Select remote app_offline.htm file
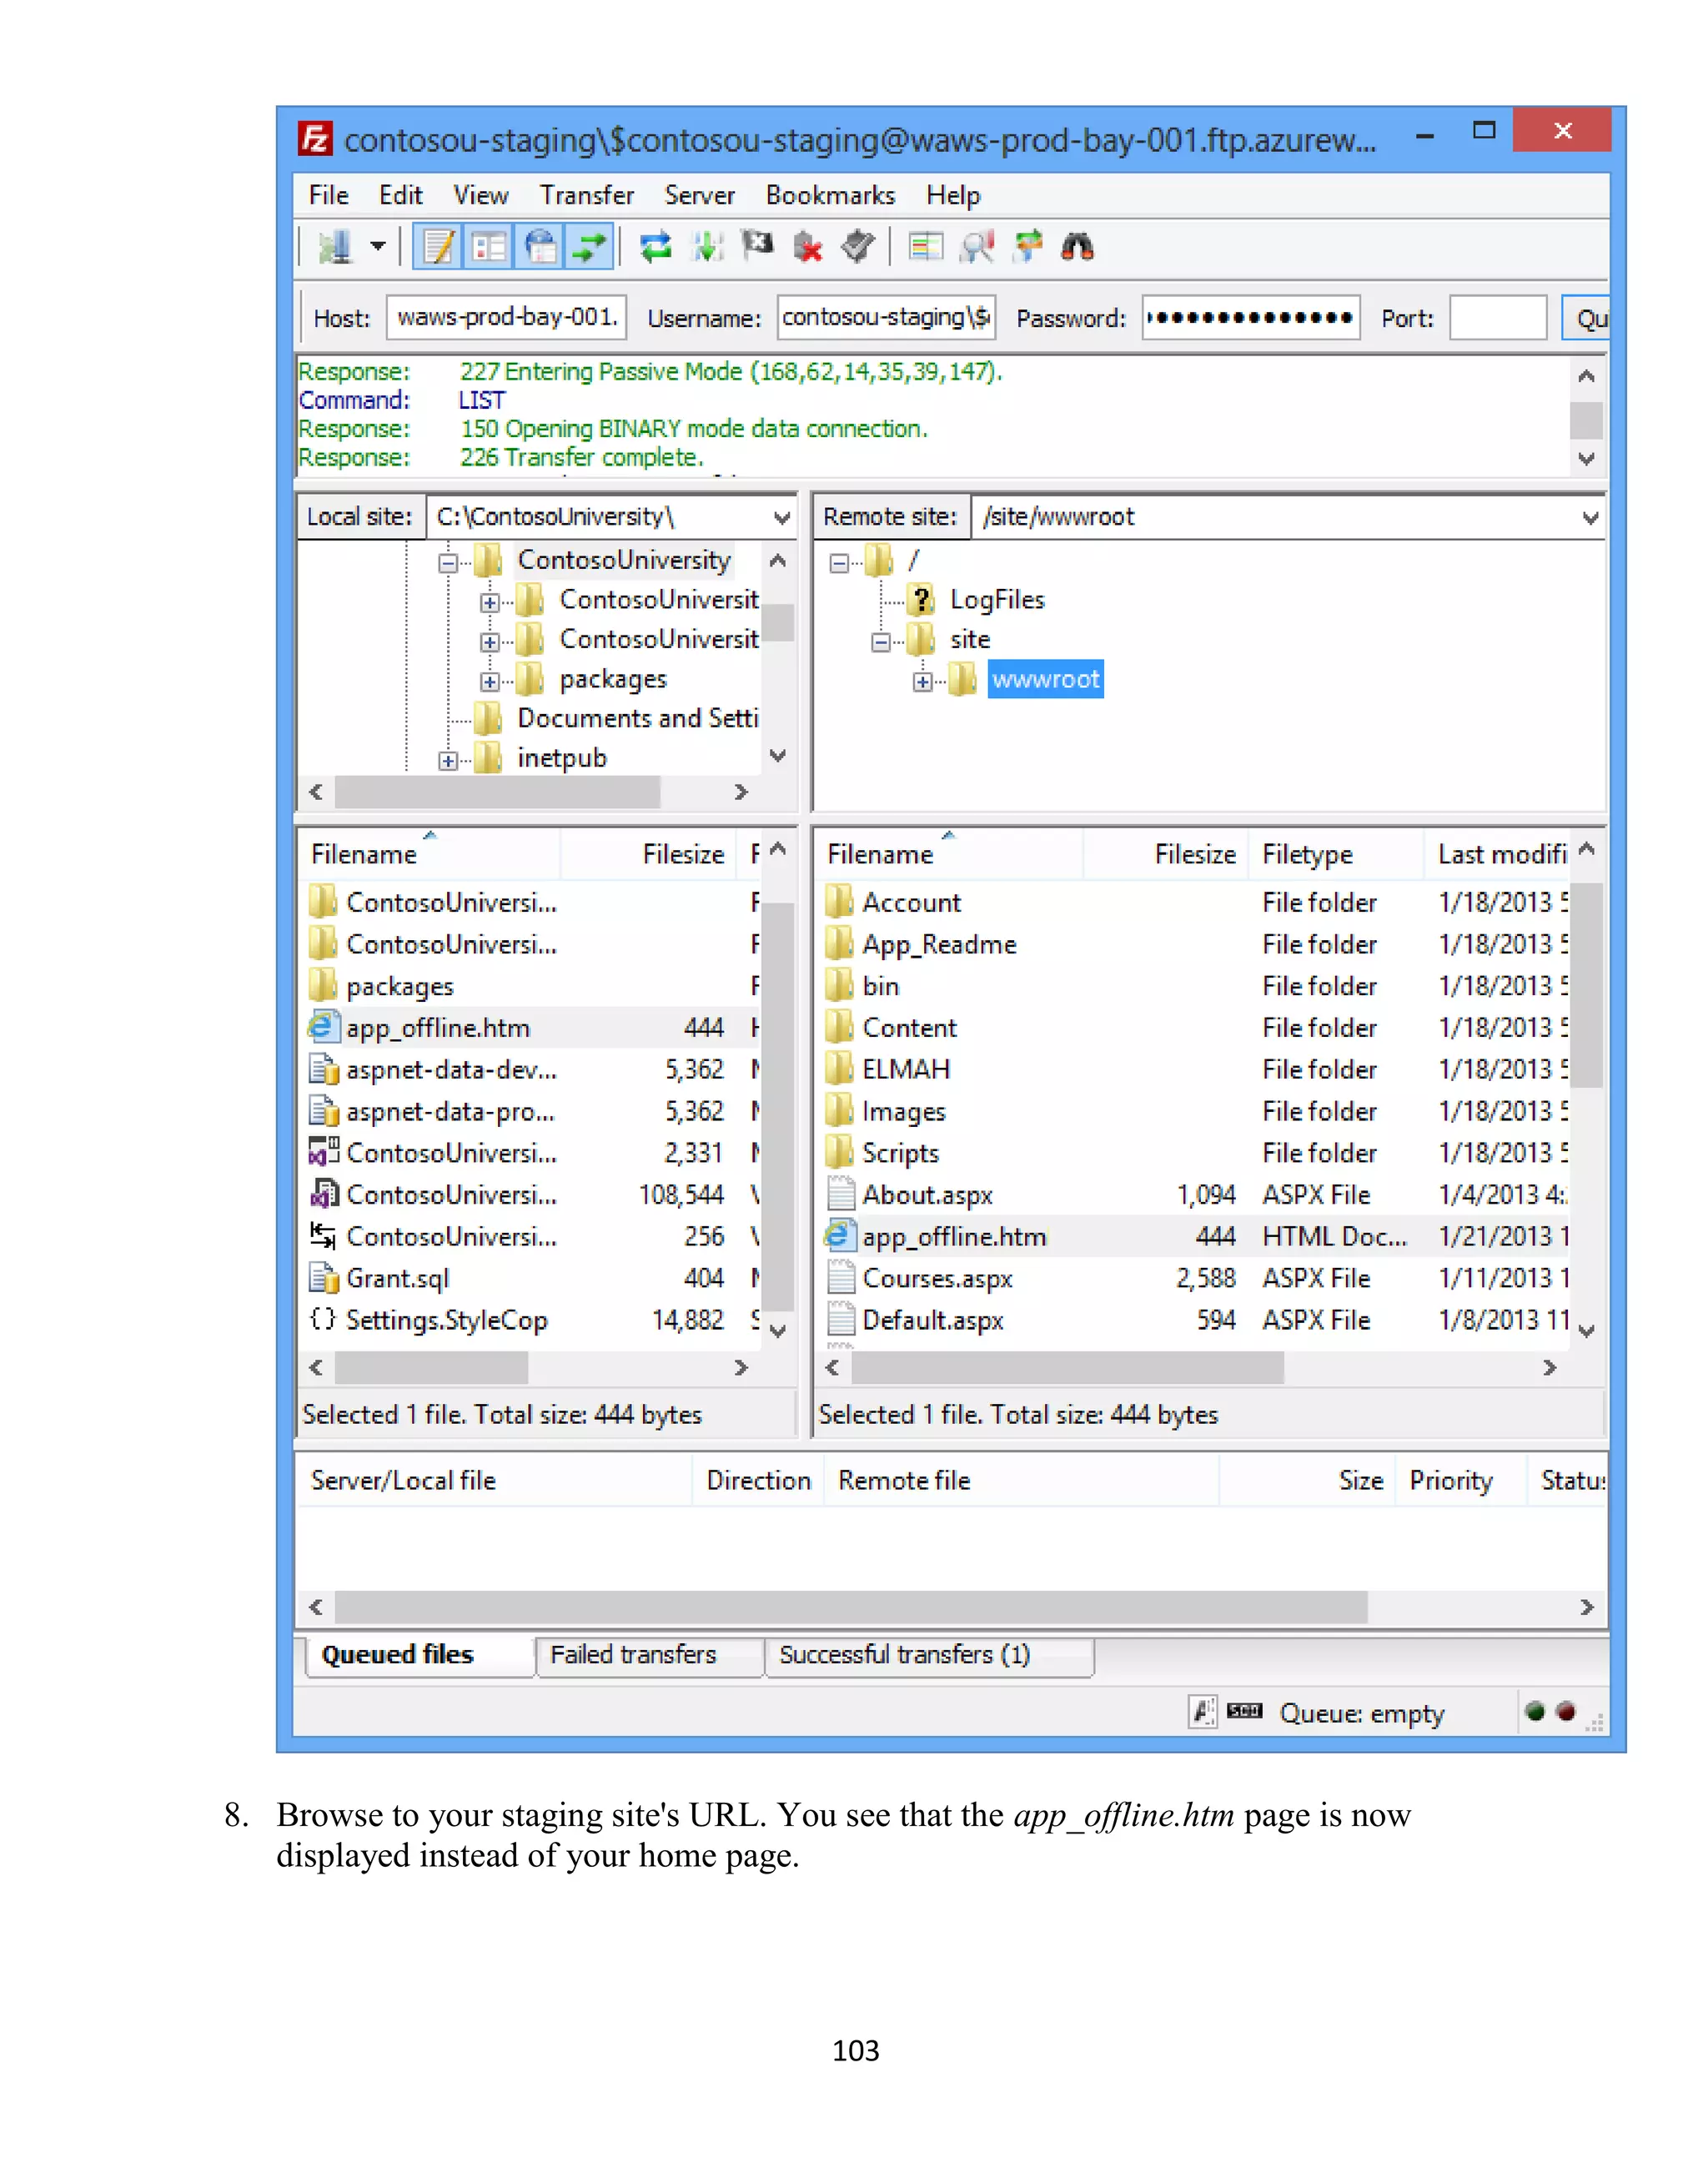Image resolution: width=1708 pixels, height=2168 pixels. tap(1194, 1237)
